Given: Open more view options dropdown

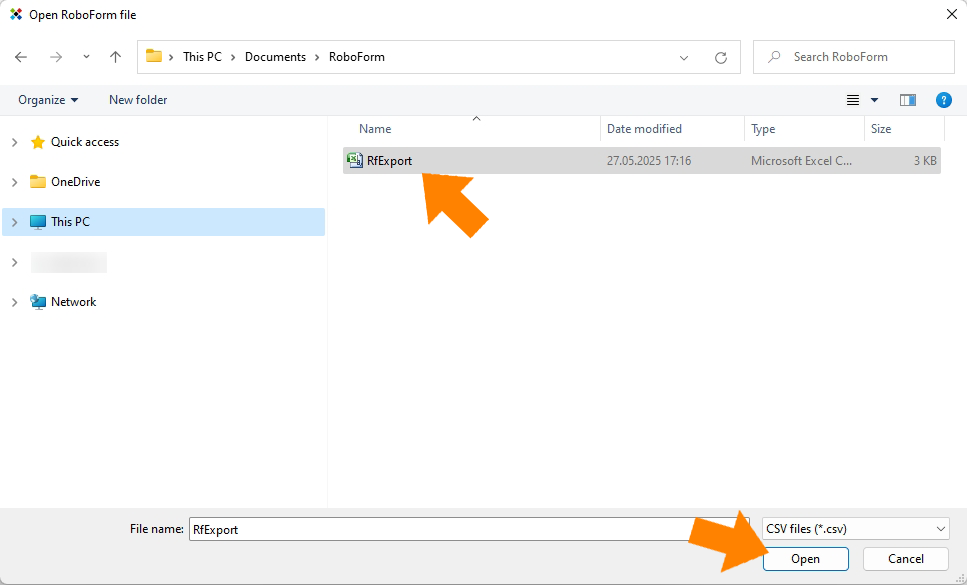Looking at the screenshot, I should click(x=874, y=100).
